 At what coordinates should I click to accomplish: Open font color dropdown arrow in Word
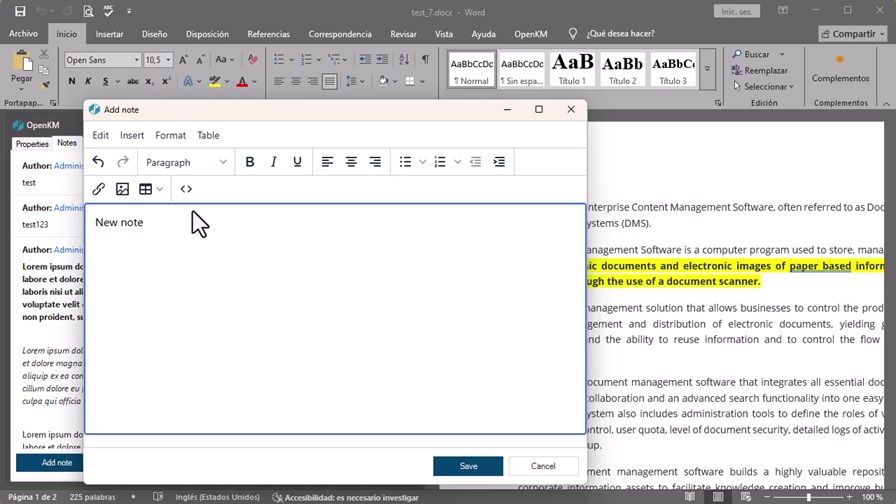click(x=254, y=82)
